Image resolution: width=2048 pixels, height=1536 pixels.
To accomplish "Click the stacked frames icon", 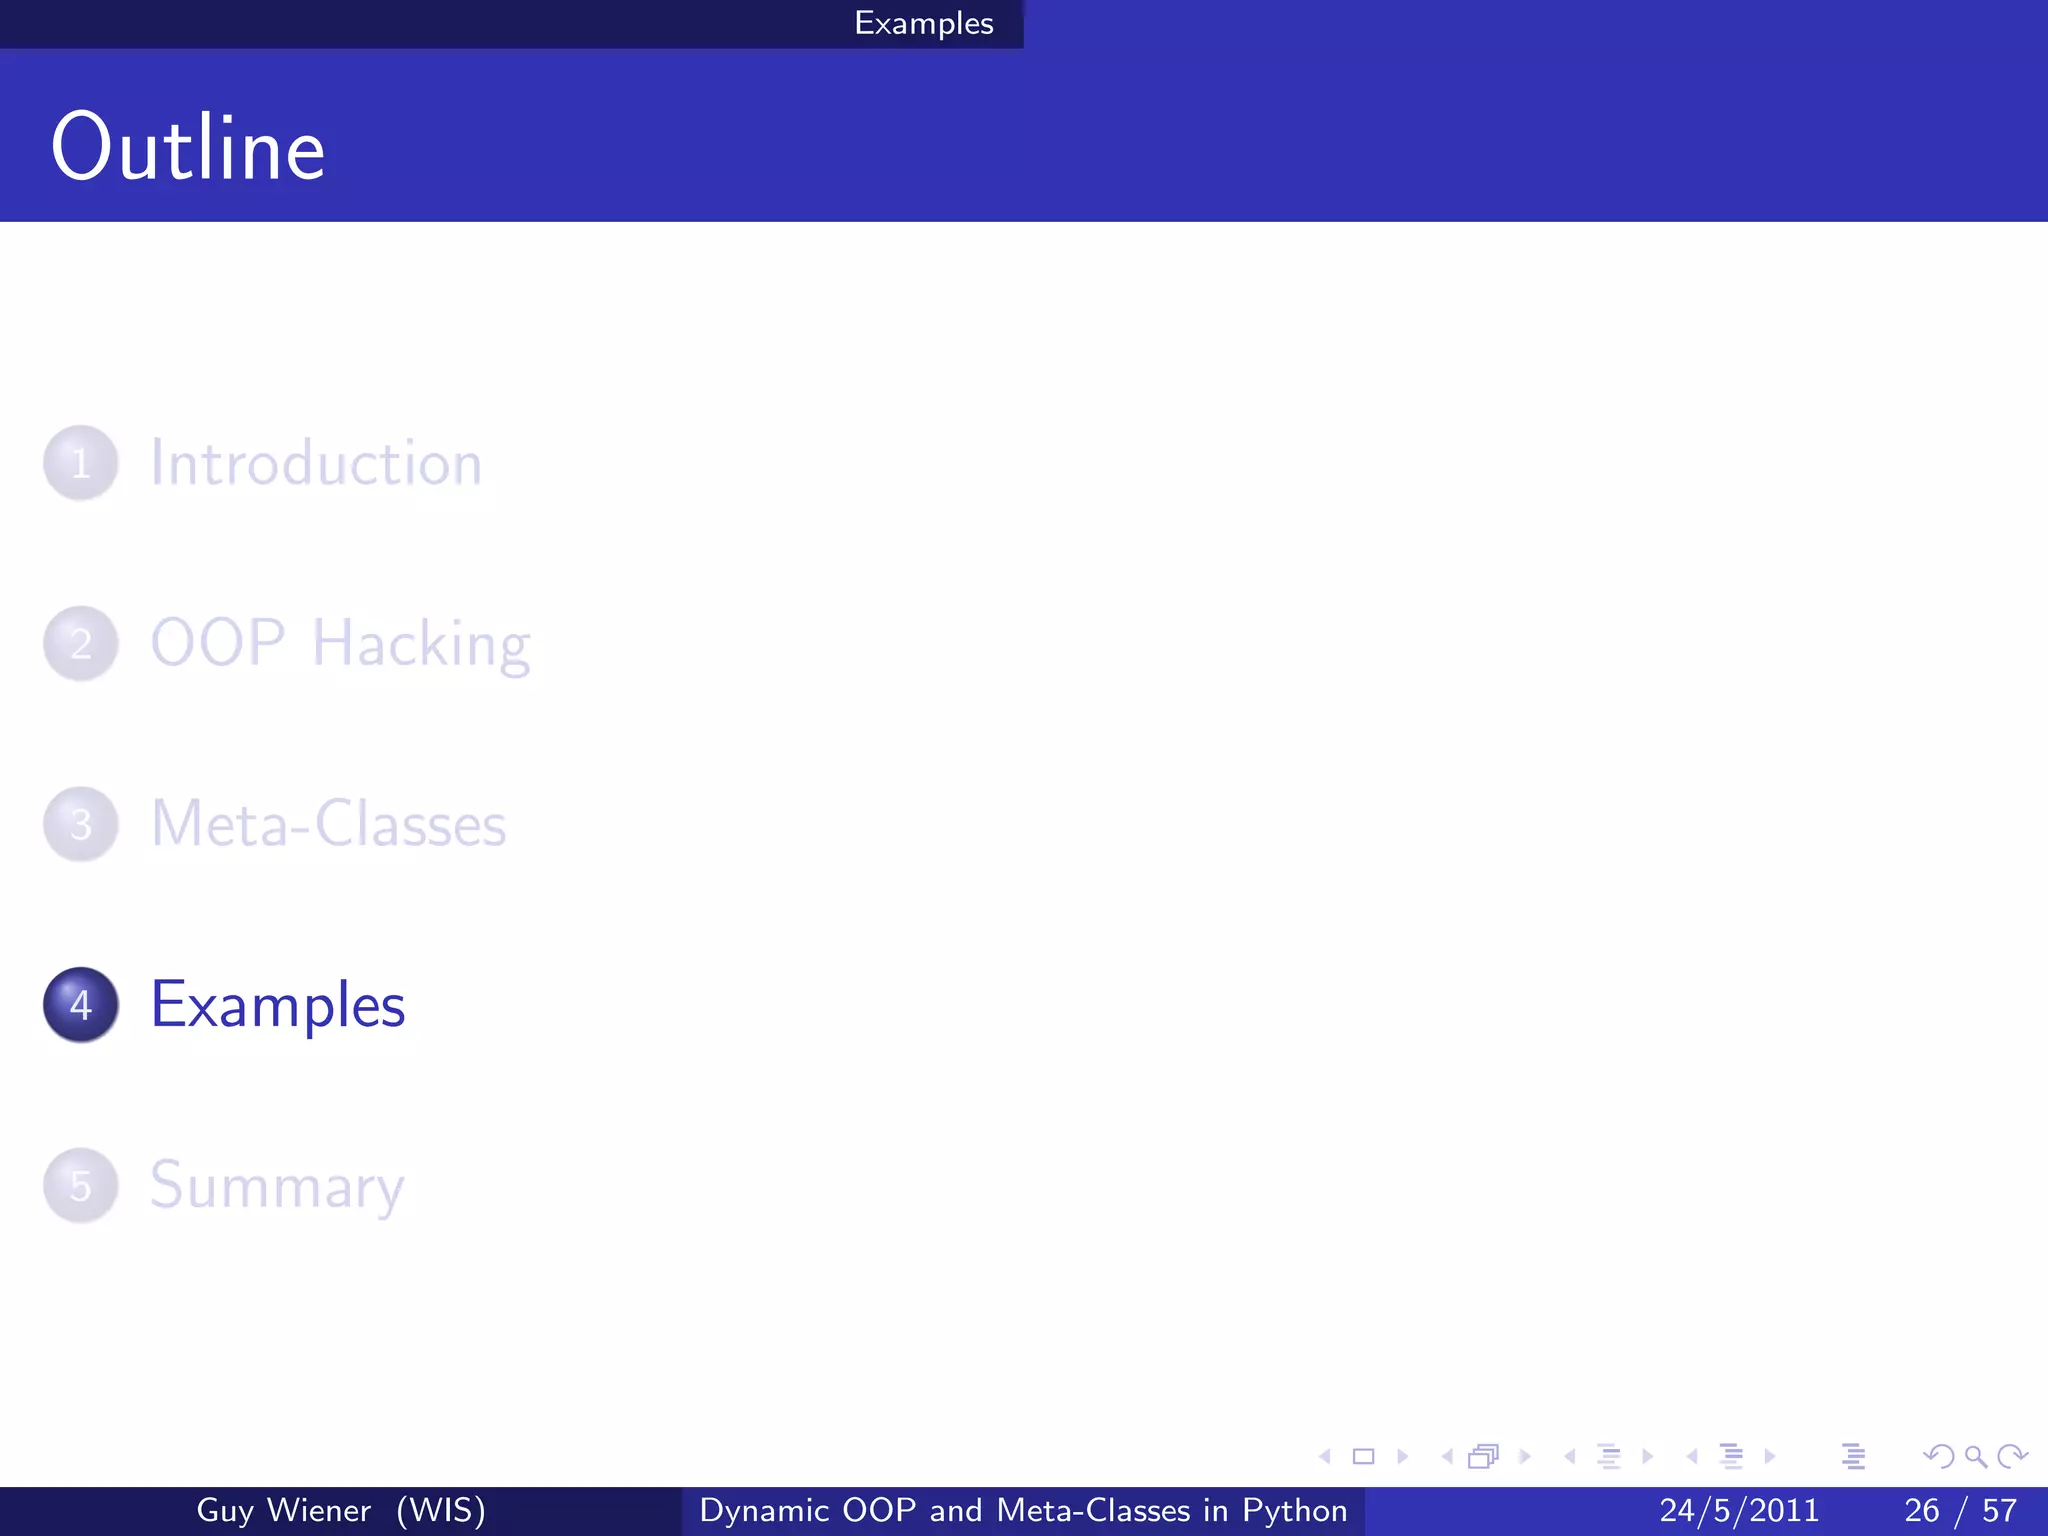I will 1484,1457.
